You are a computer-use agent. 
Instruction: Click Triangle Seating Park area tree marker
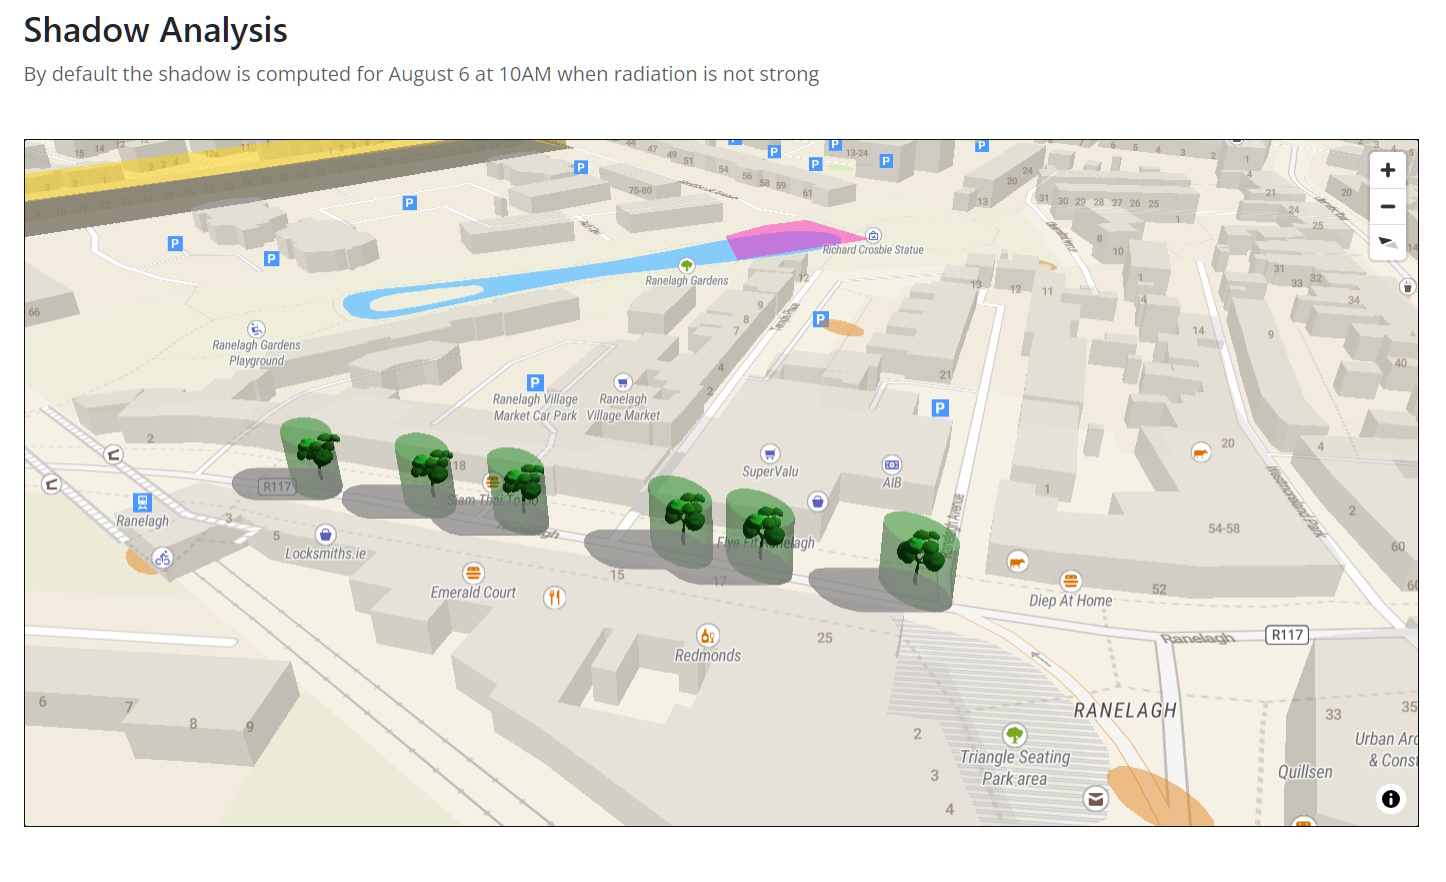pyautogui.click(x=1014, y=735)
